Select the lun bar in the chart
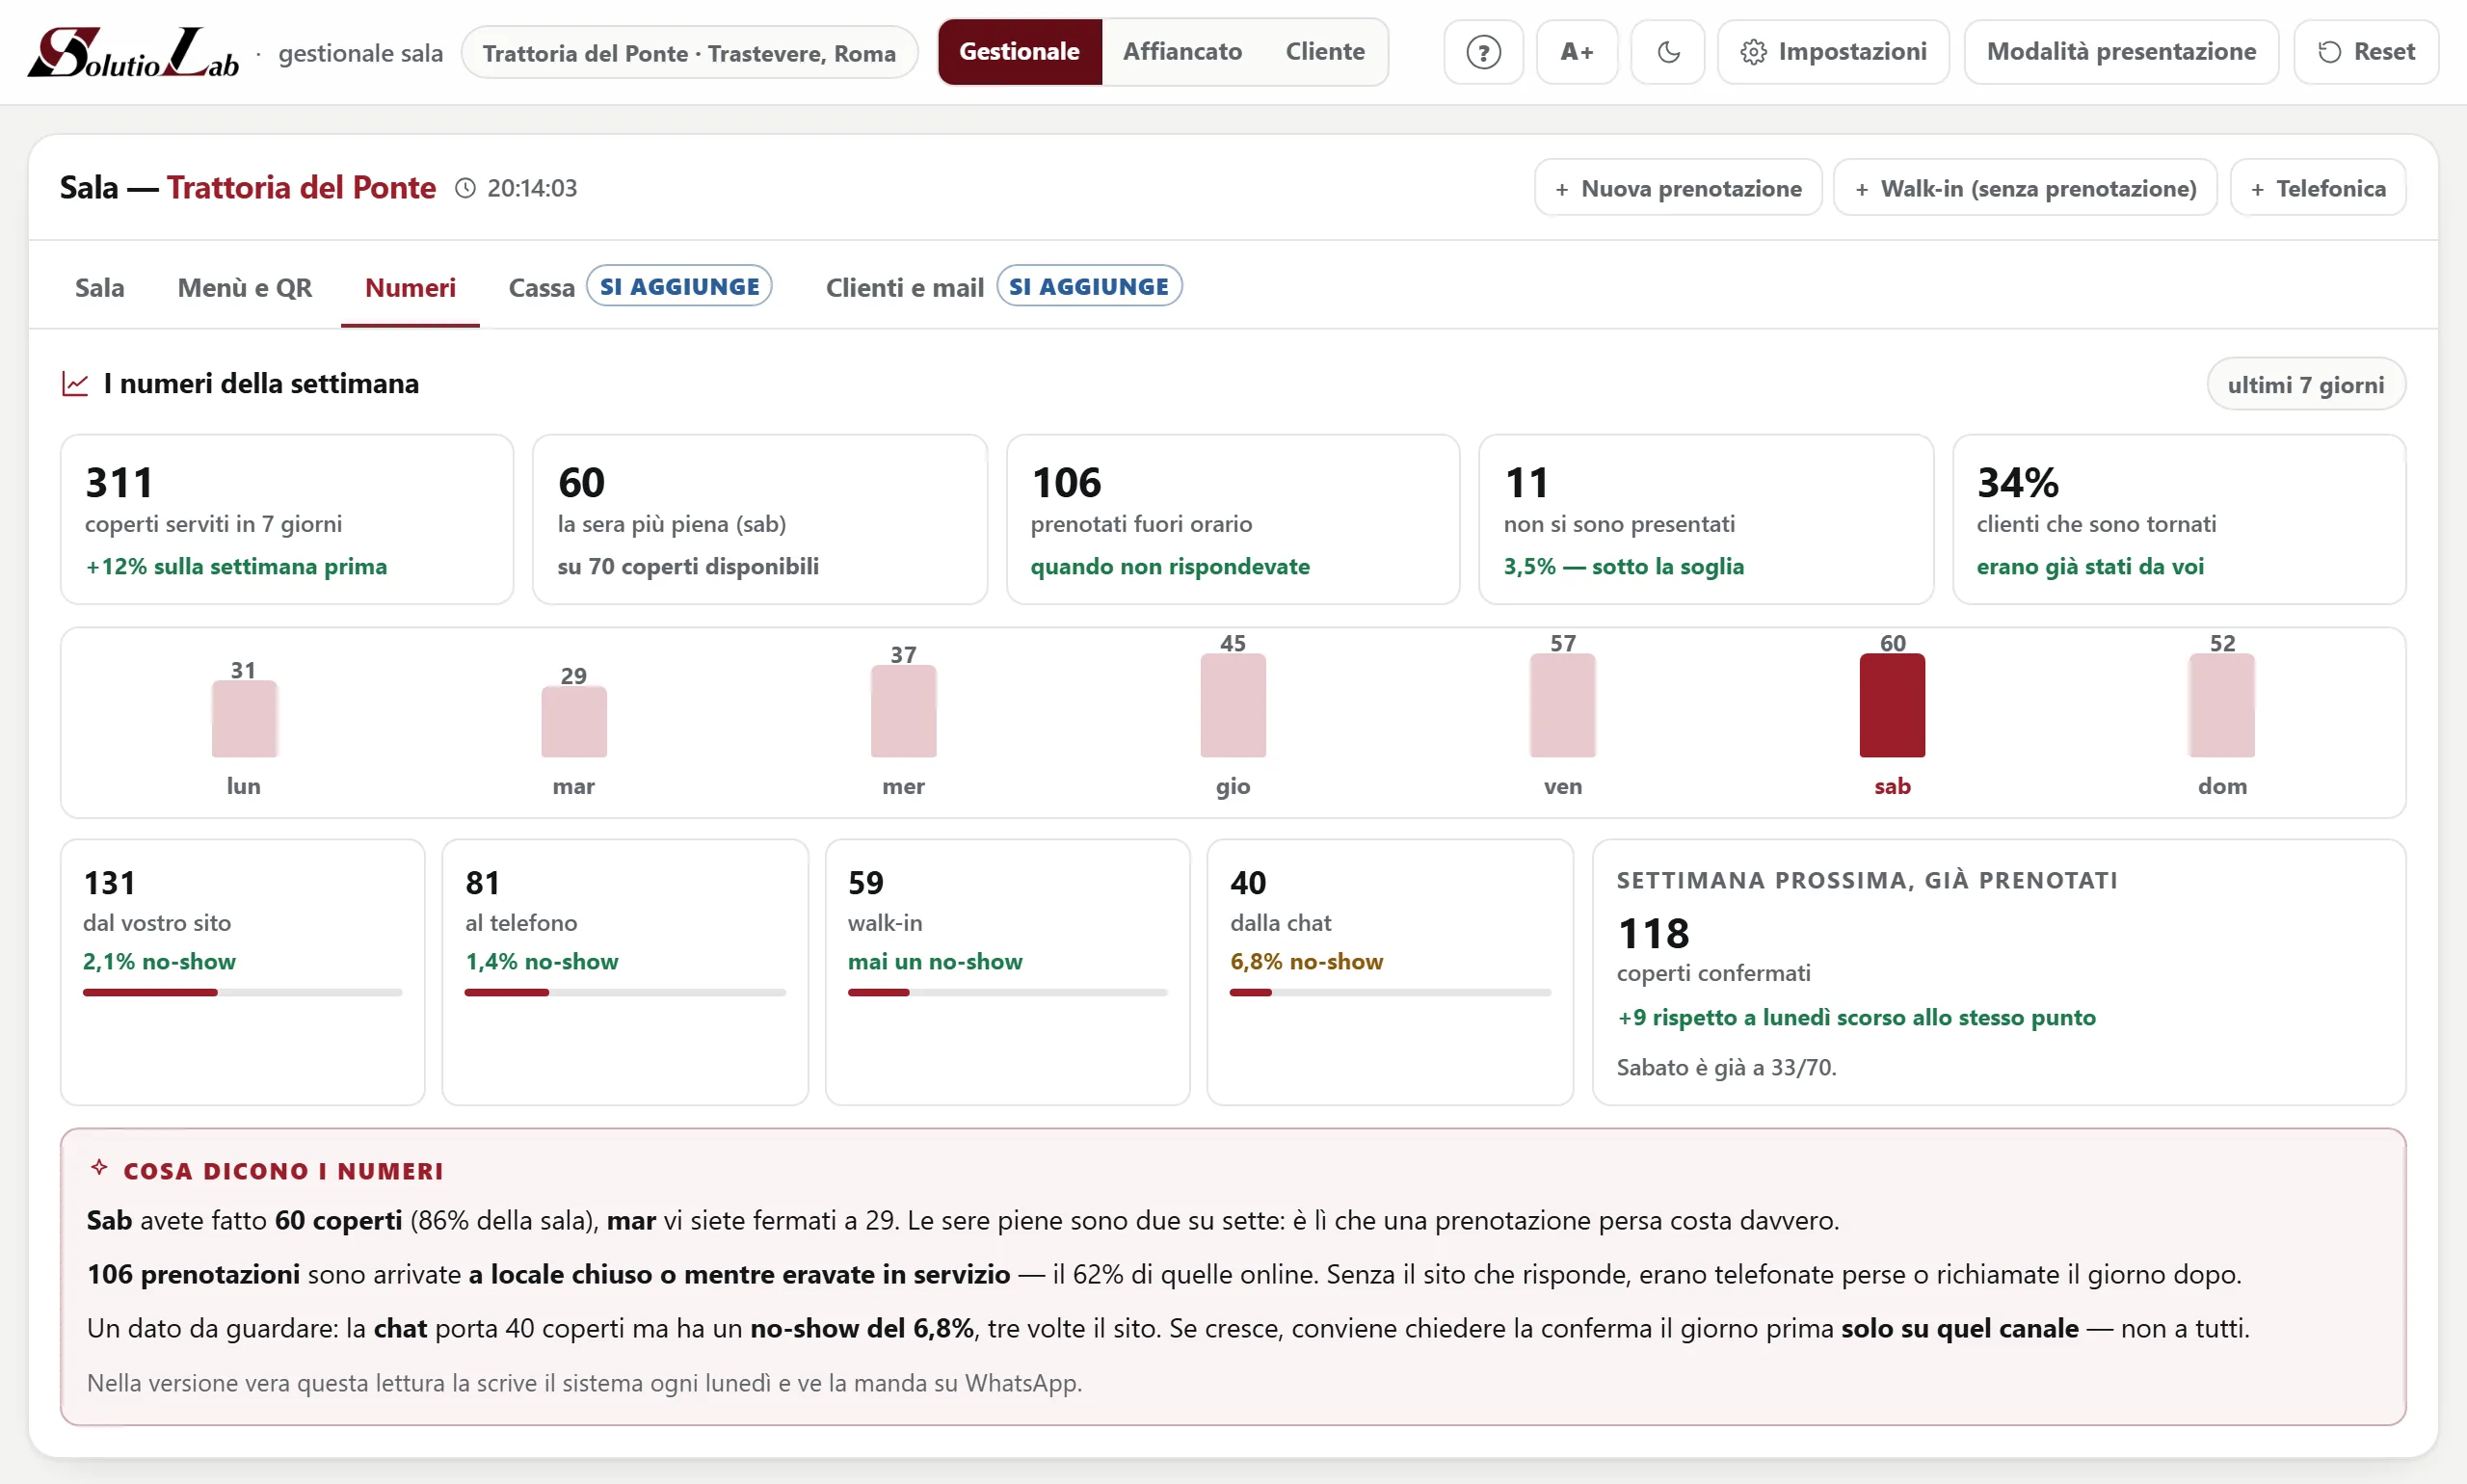This screenshot has height=1484, width=2467. point(244,719)
